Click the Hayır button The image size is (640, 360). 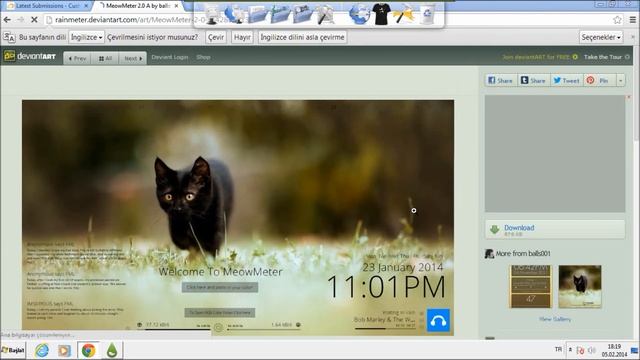tap(242, 37)
